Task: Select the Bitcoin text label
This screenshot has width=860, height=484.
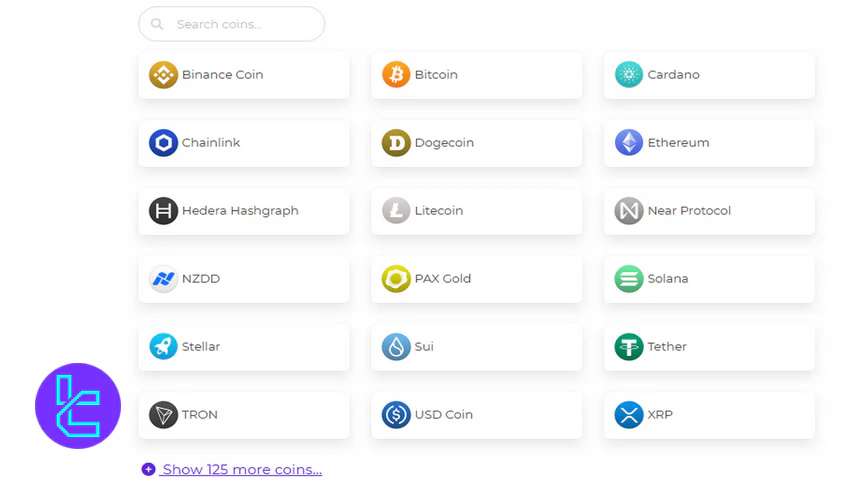Action: (x=436, y=75)
